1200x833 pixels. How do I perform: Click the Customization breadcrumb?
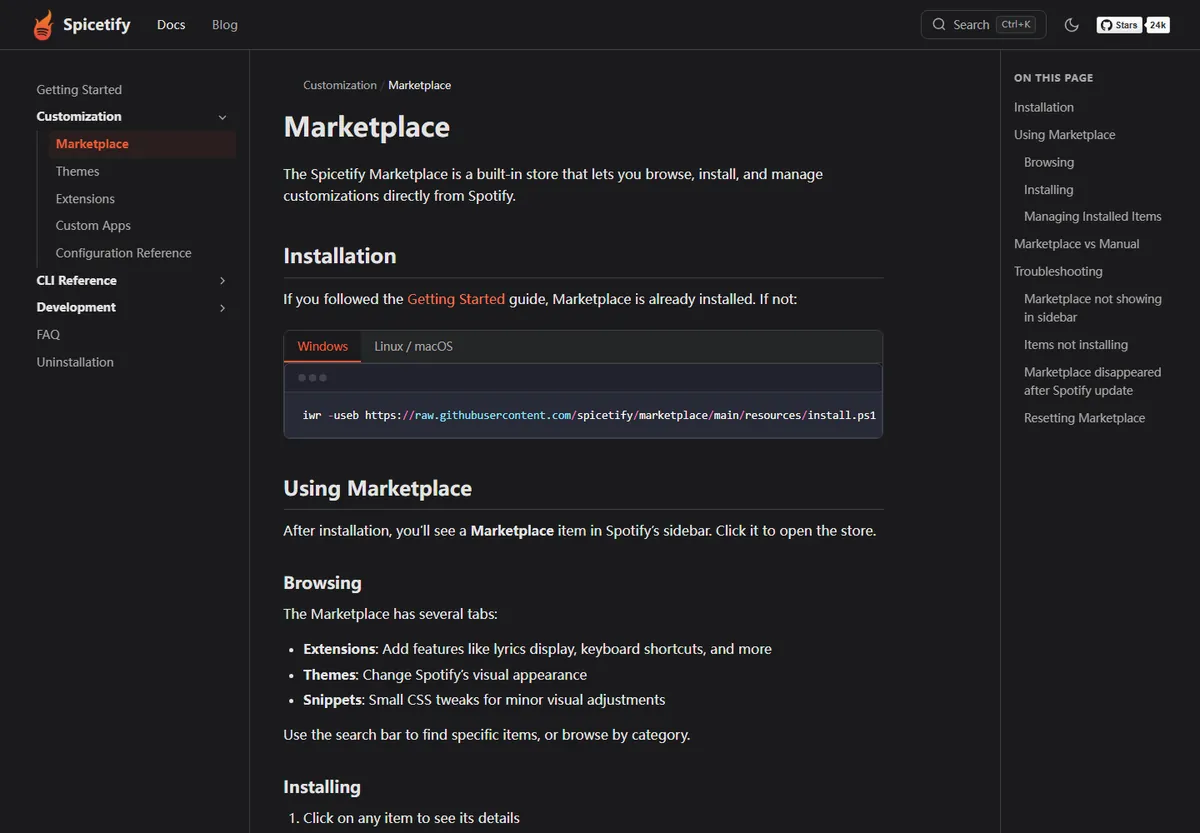pos(340,86)
